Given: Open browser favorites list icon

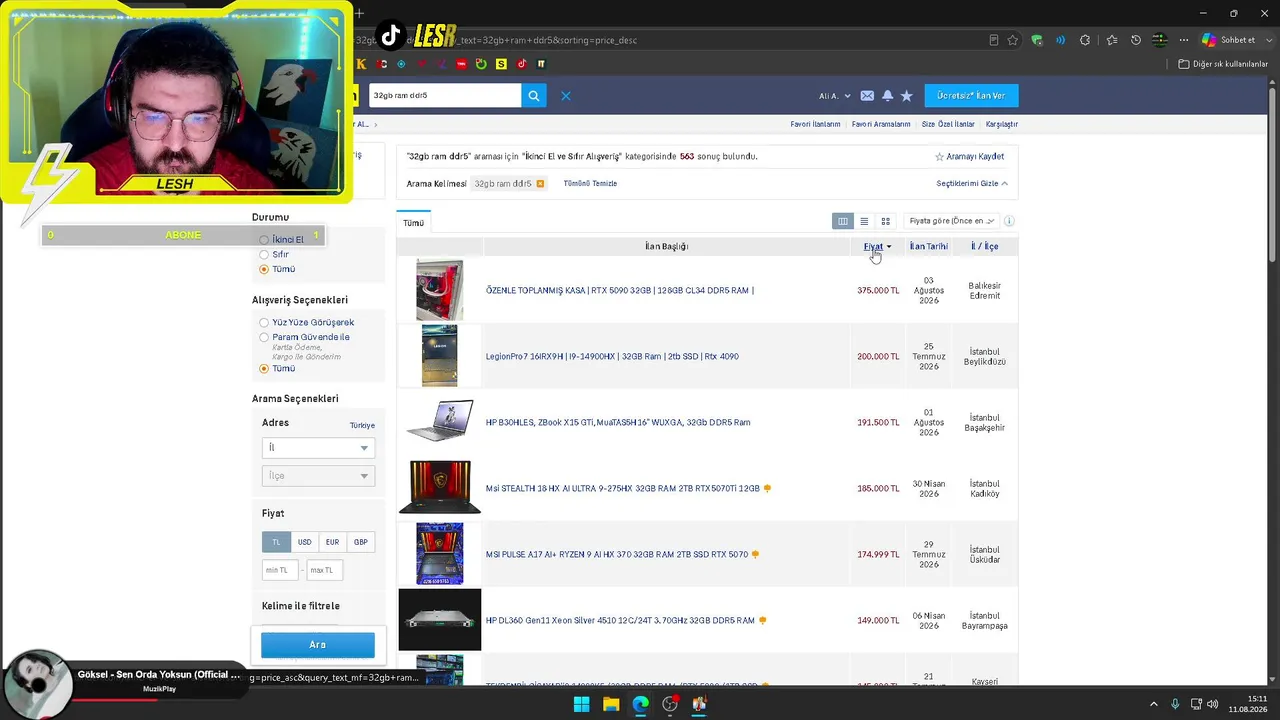Looking at the screenshot, I should tap(1112, 40).
